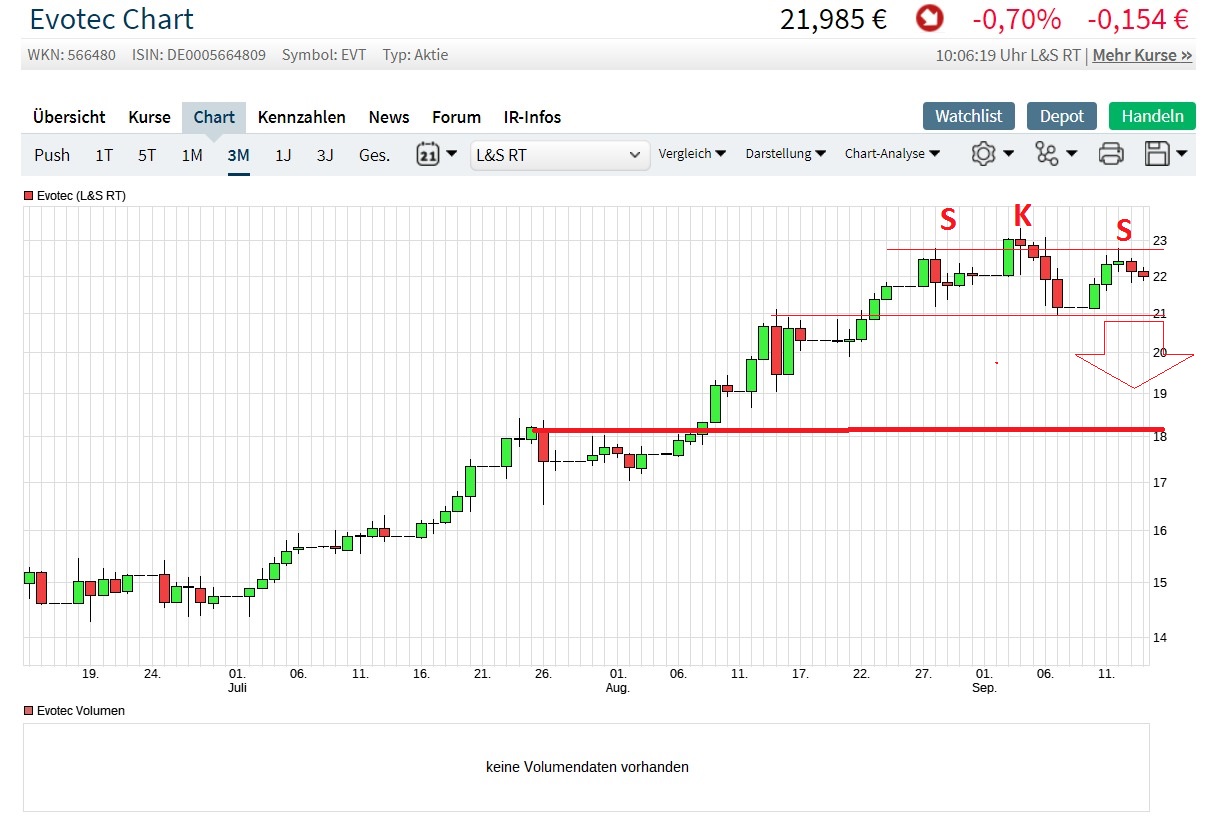The image size is (1206, 816).
Task: Click the settings gear icon
Action: pyautogui.click(x=983, y=155)
